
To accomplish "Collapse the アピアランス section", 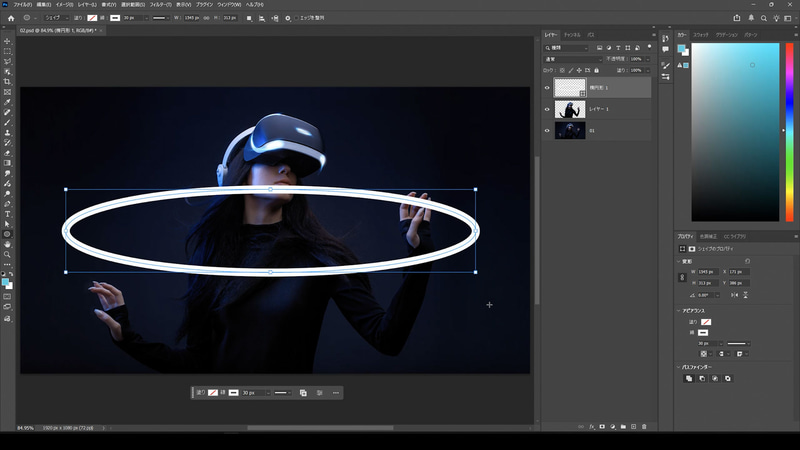I will pos(680,310).
